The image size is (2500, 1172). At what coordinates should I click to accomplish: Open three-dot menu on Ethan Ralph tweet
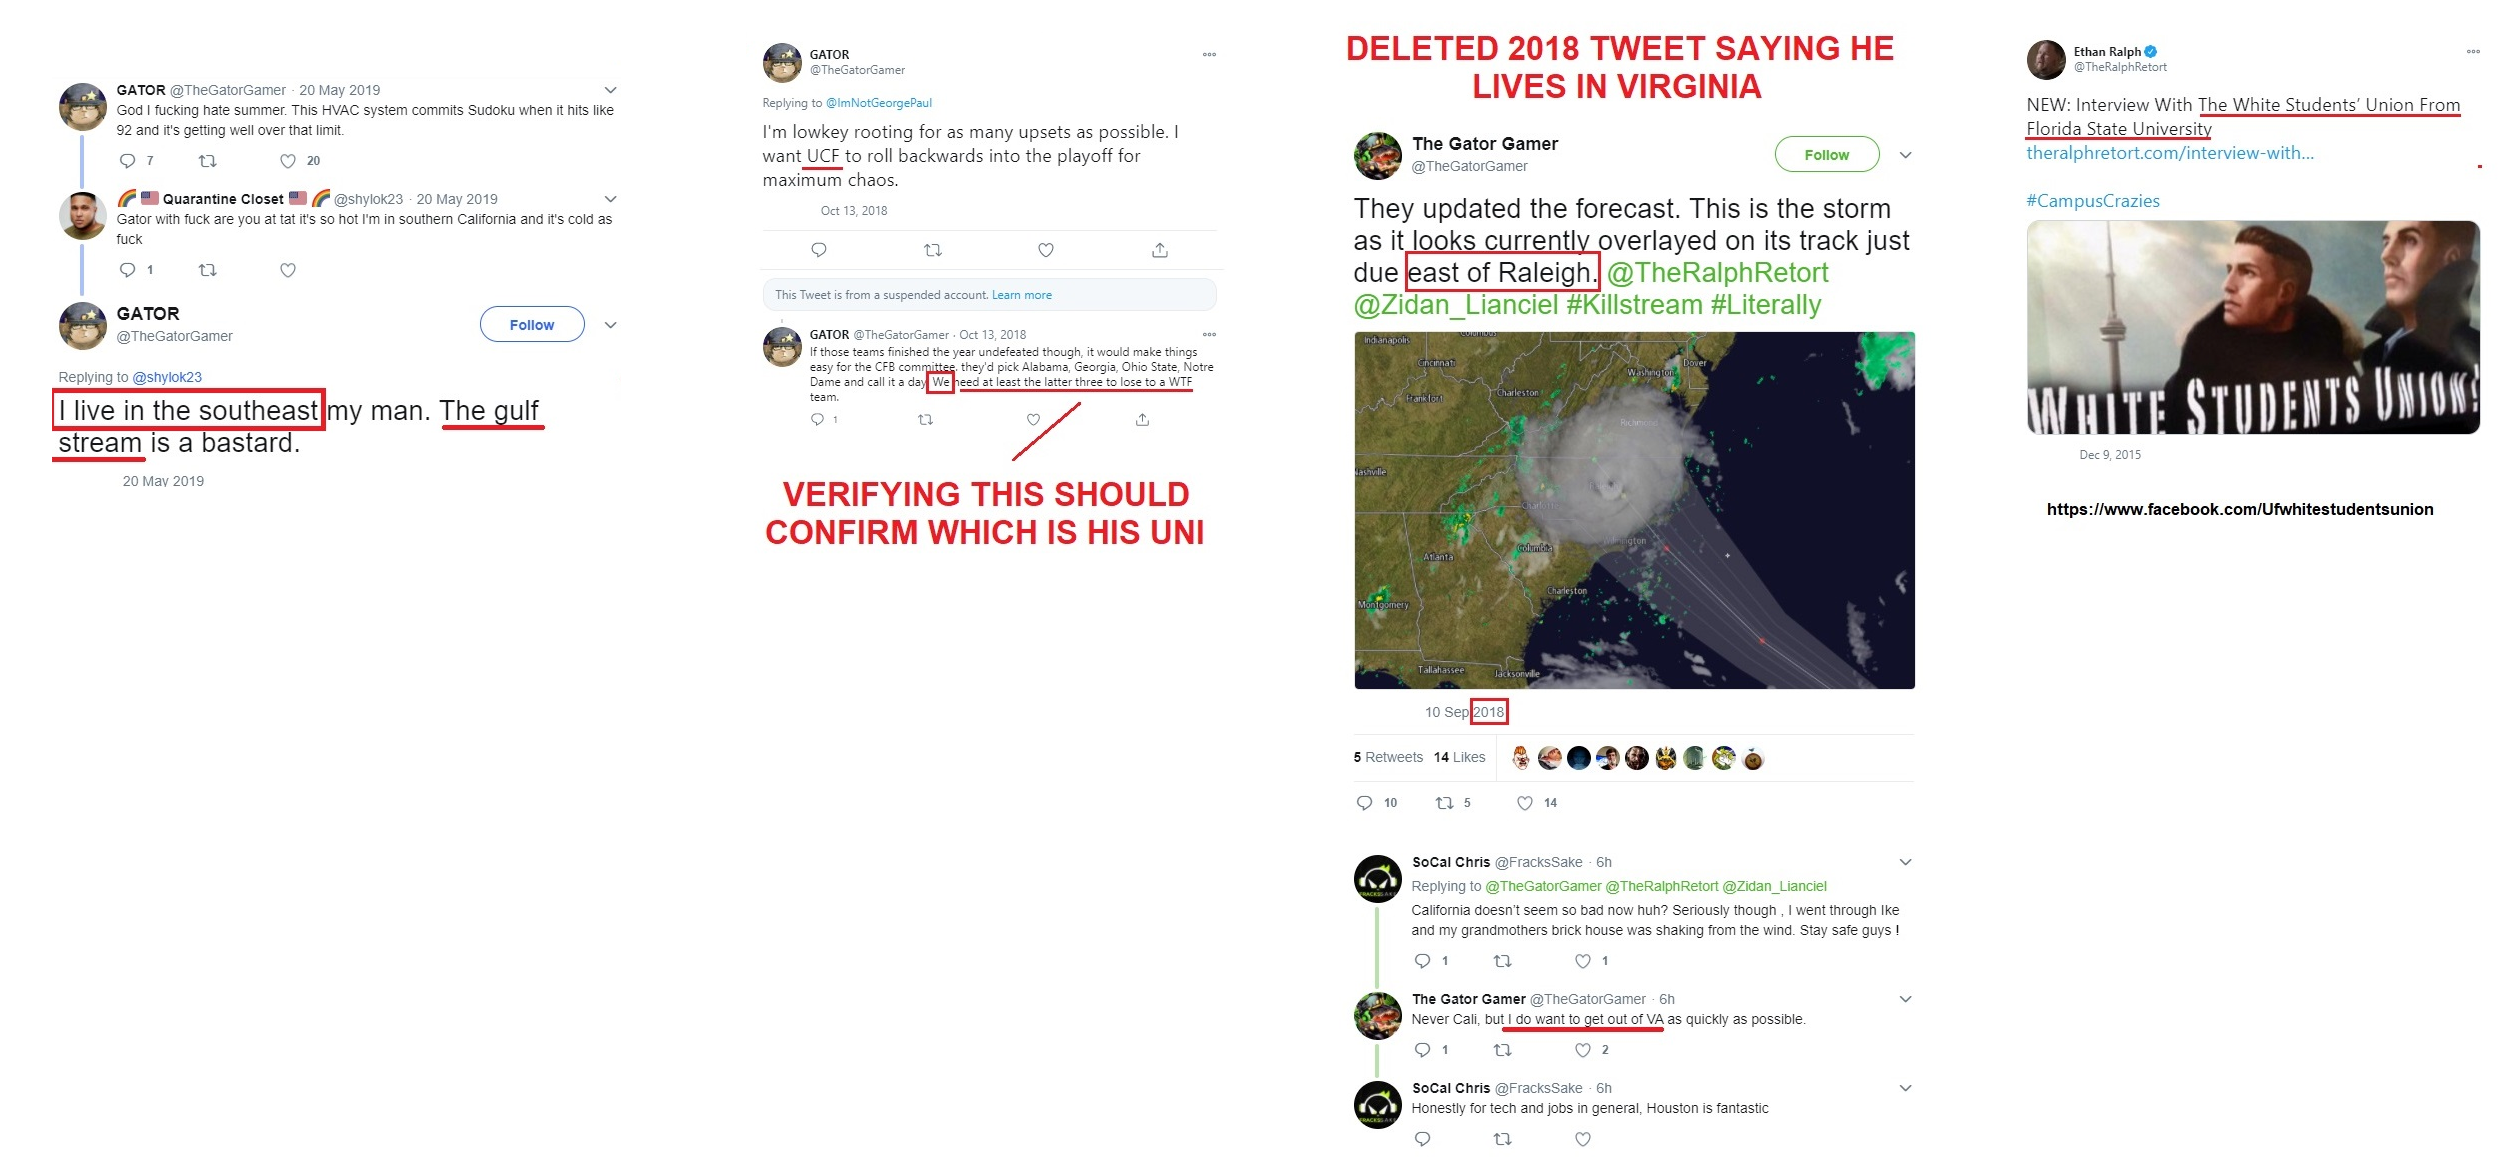point(2473,52)
